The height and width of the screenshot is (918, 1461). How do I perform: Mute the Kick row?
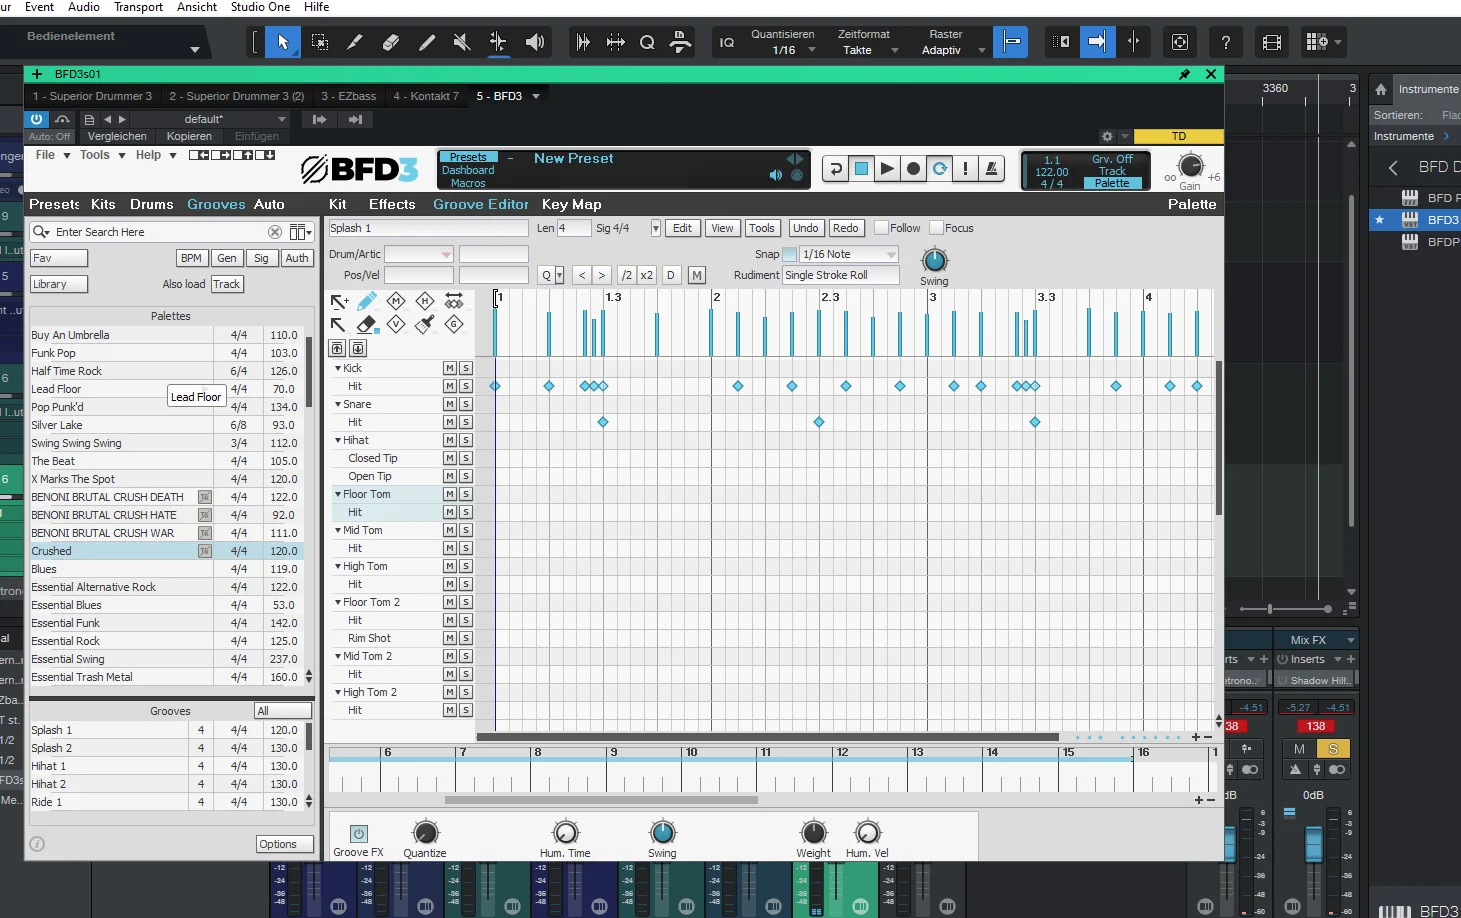point(450,368)
